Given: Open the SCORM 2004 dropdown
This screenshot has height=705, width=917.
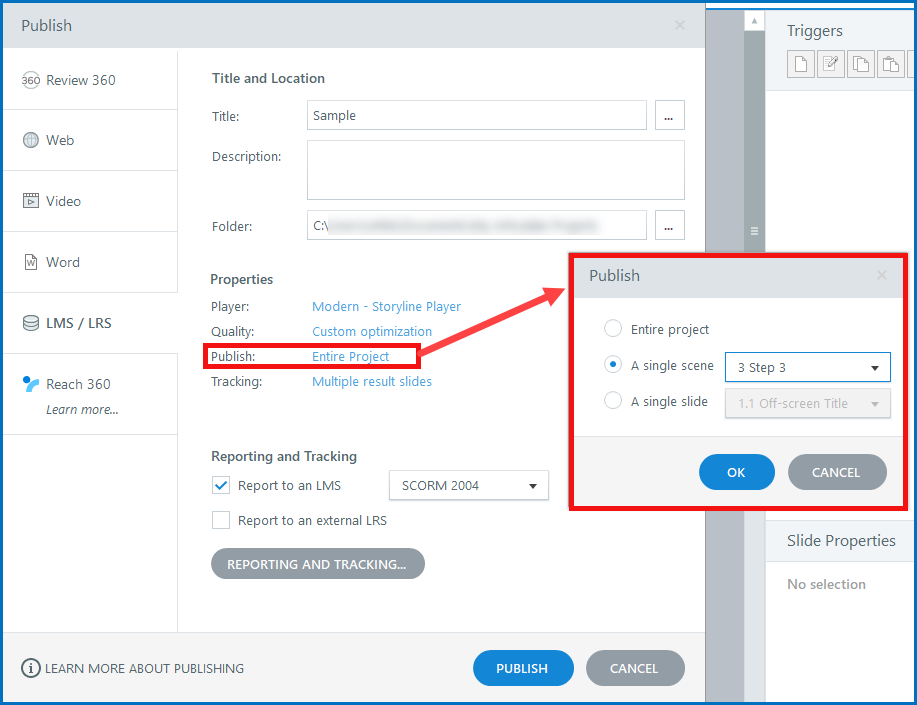Looking at the screenshot, I should (x=468, y=485).
